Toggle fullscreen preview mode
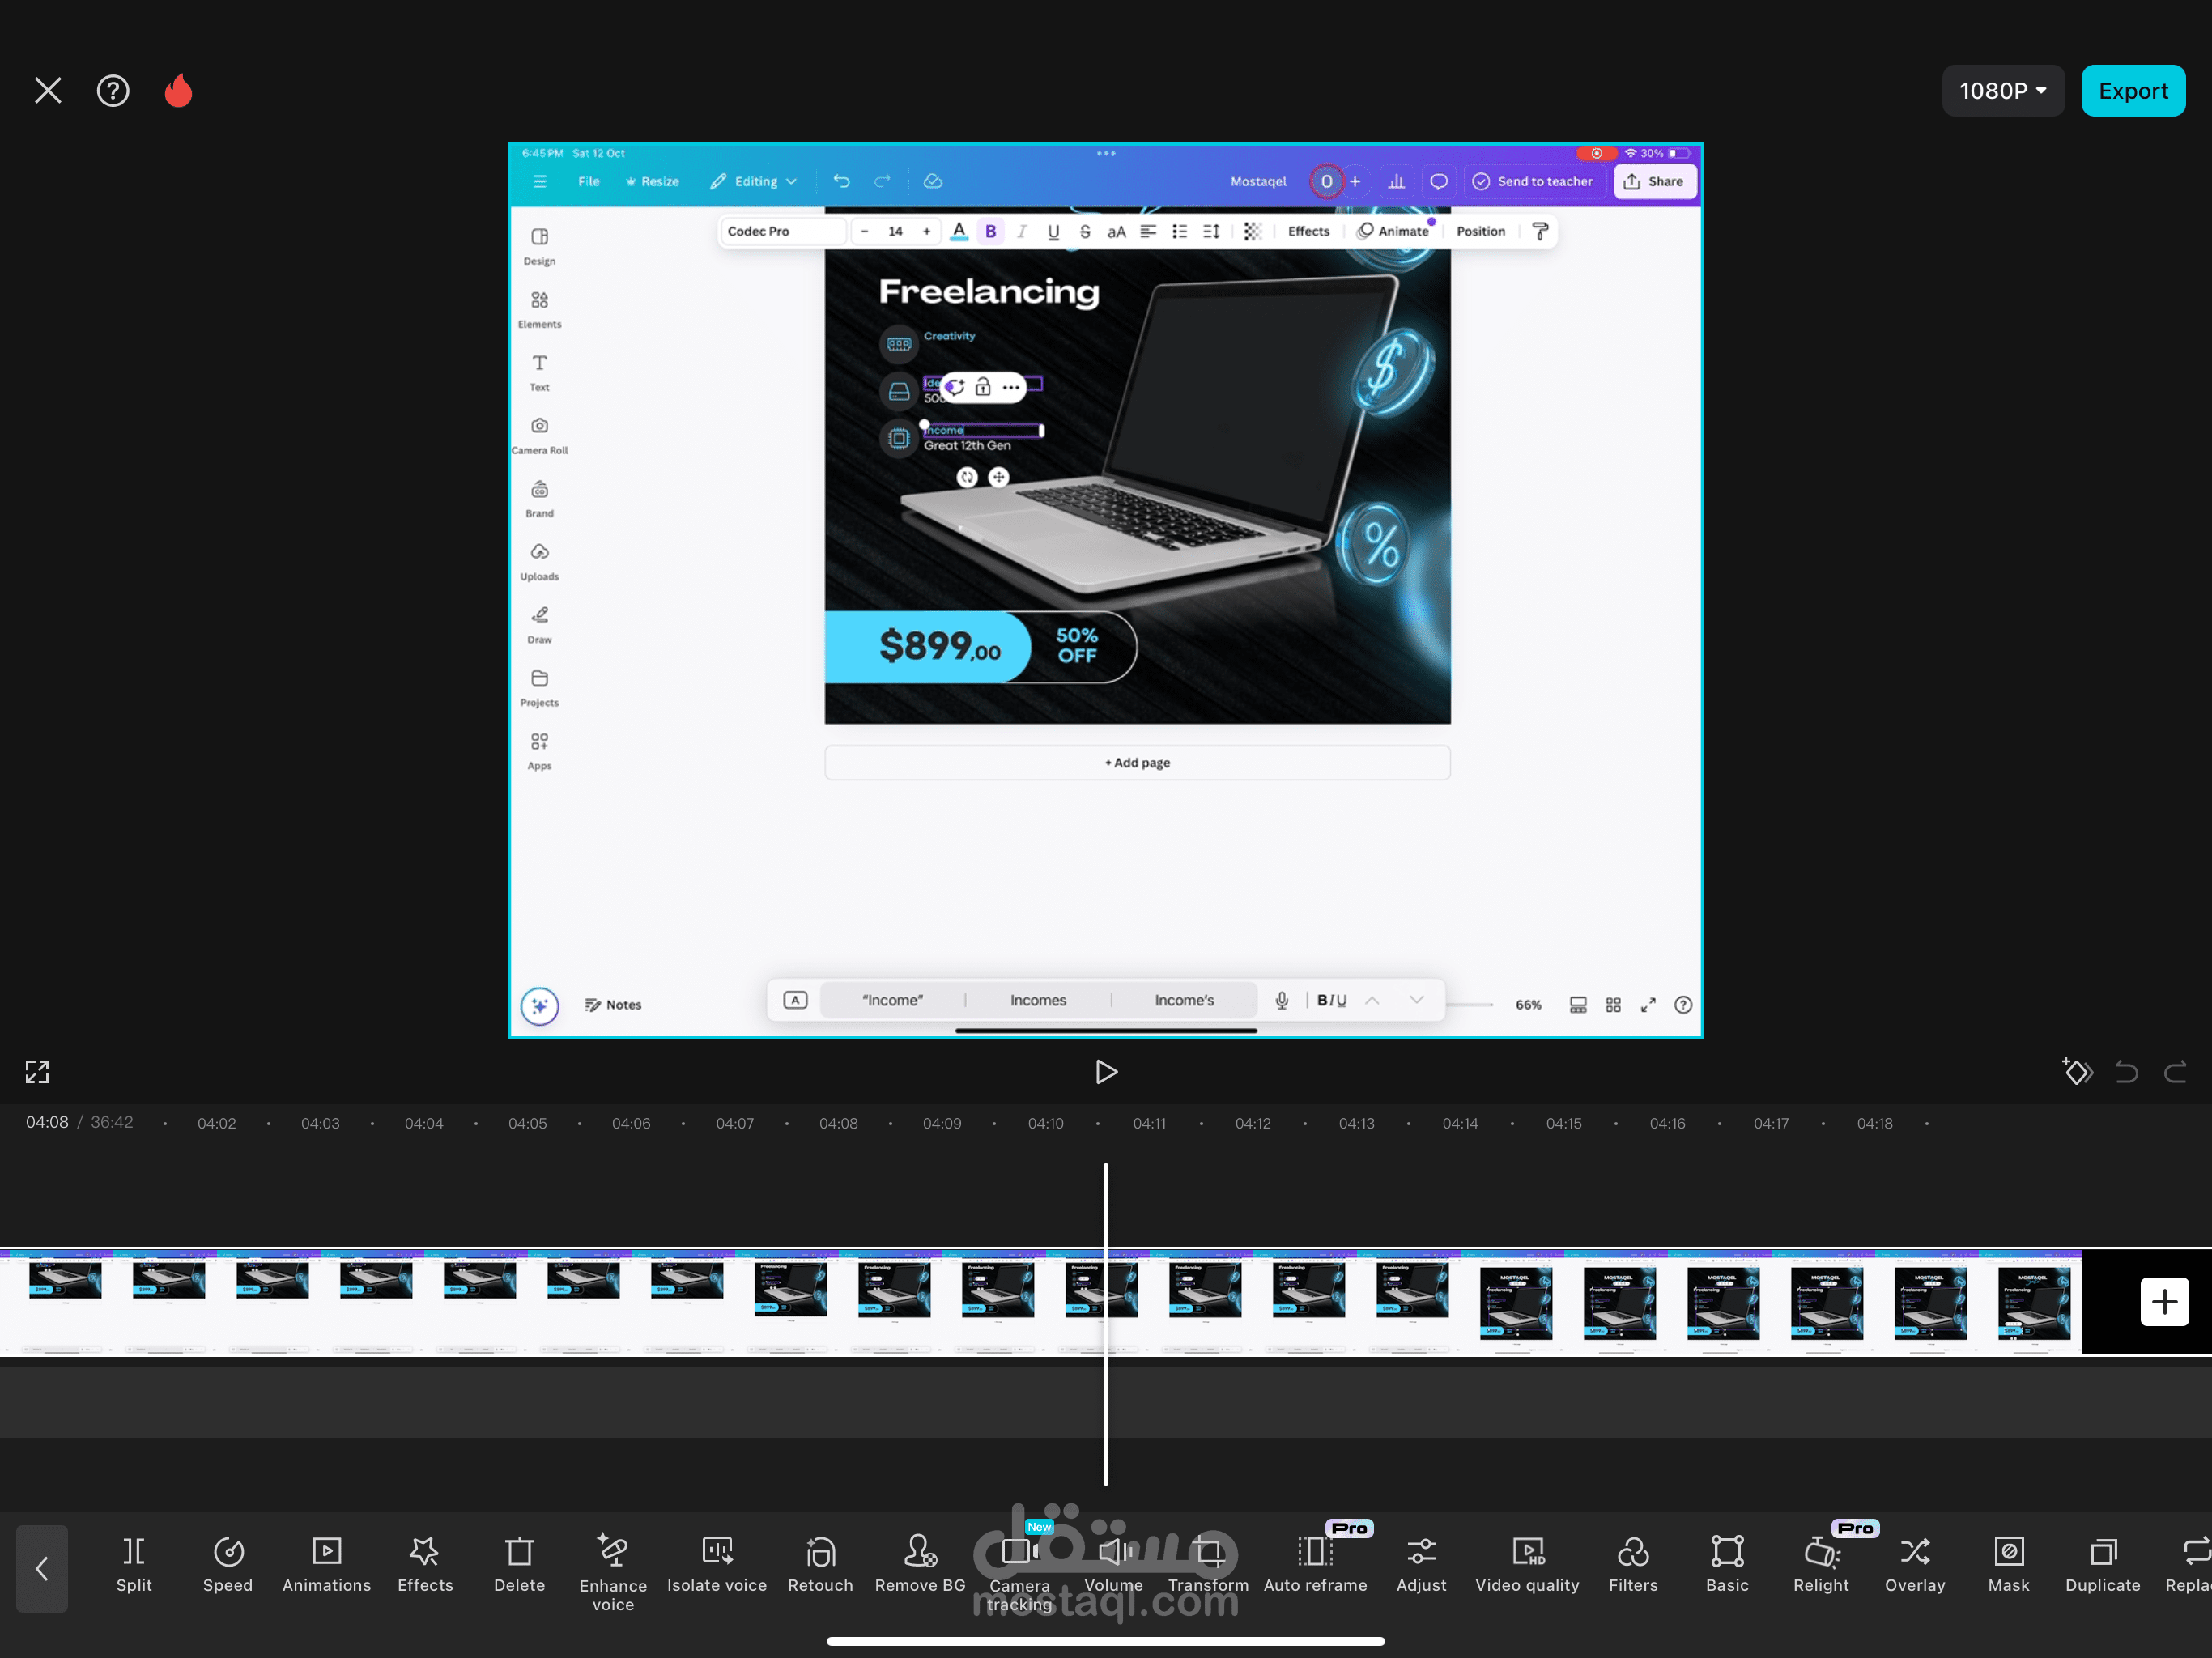Image resolution: width=2212 pixels, height=1658 pixels. click(x=37, y=1072)
